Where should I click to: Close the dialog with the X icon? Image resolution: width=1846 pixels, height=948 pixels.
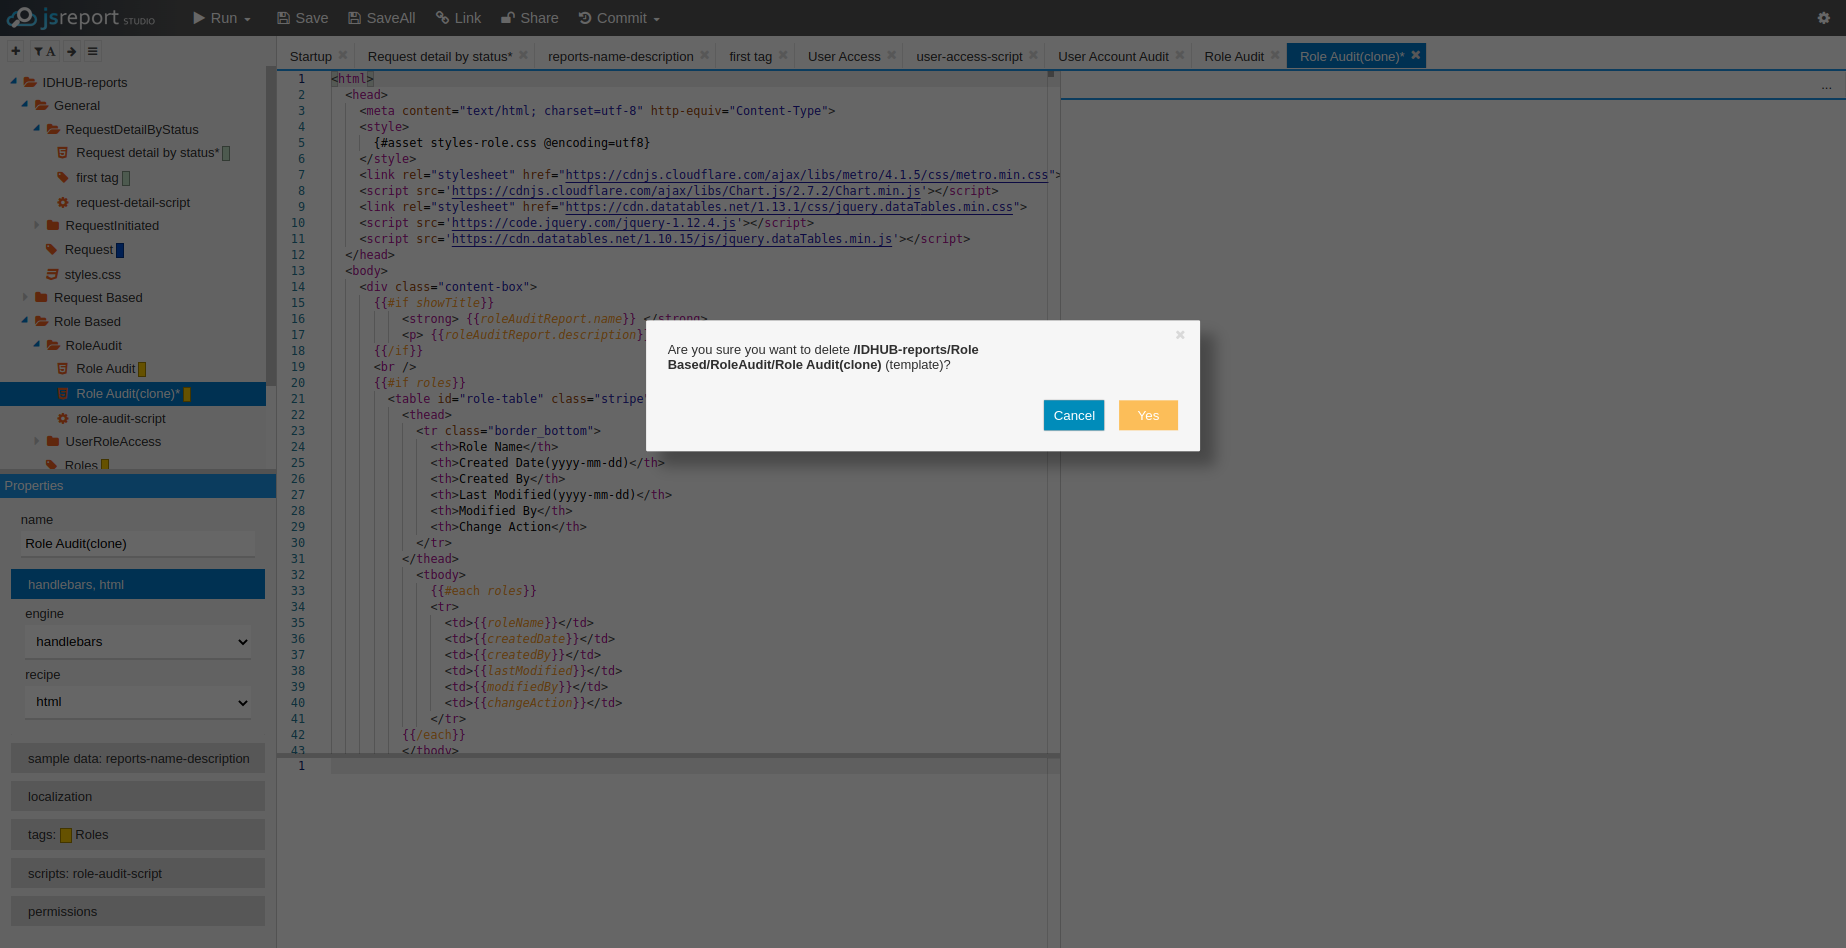pos(1180,335)
